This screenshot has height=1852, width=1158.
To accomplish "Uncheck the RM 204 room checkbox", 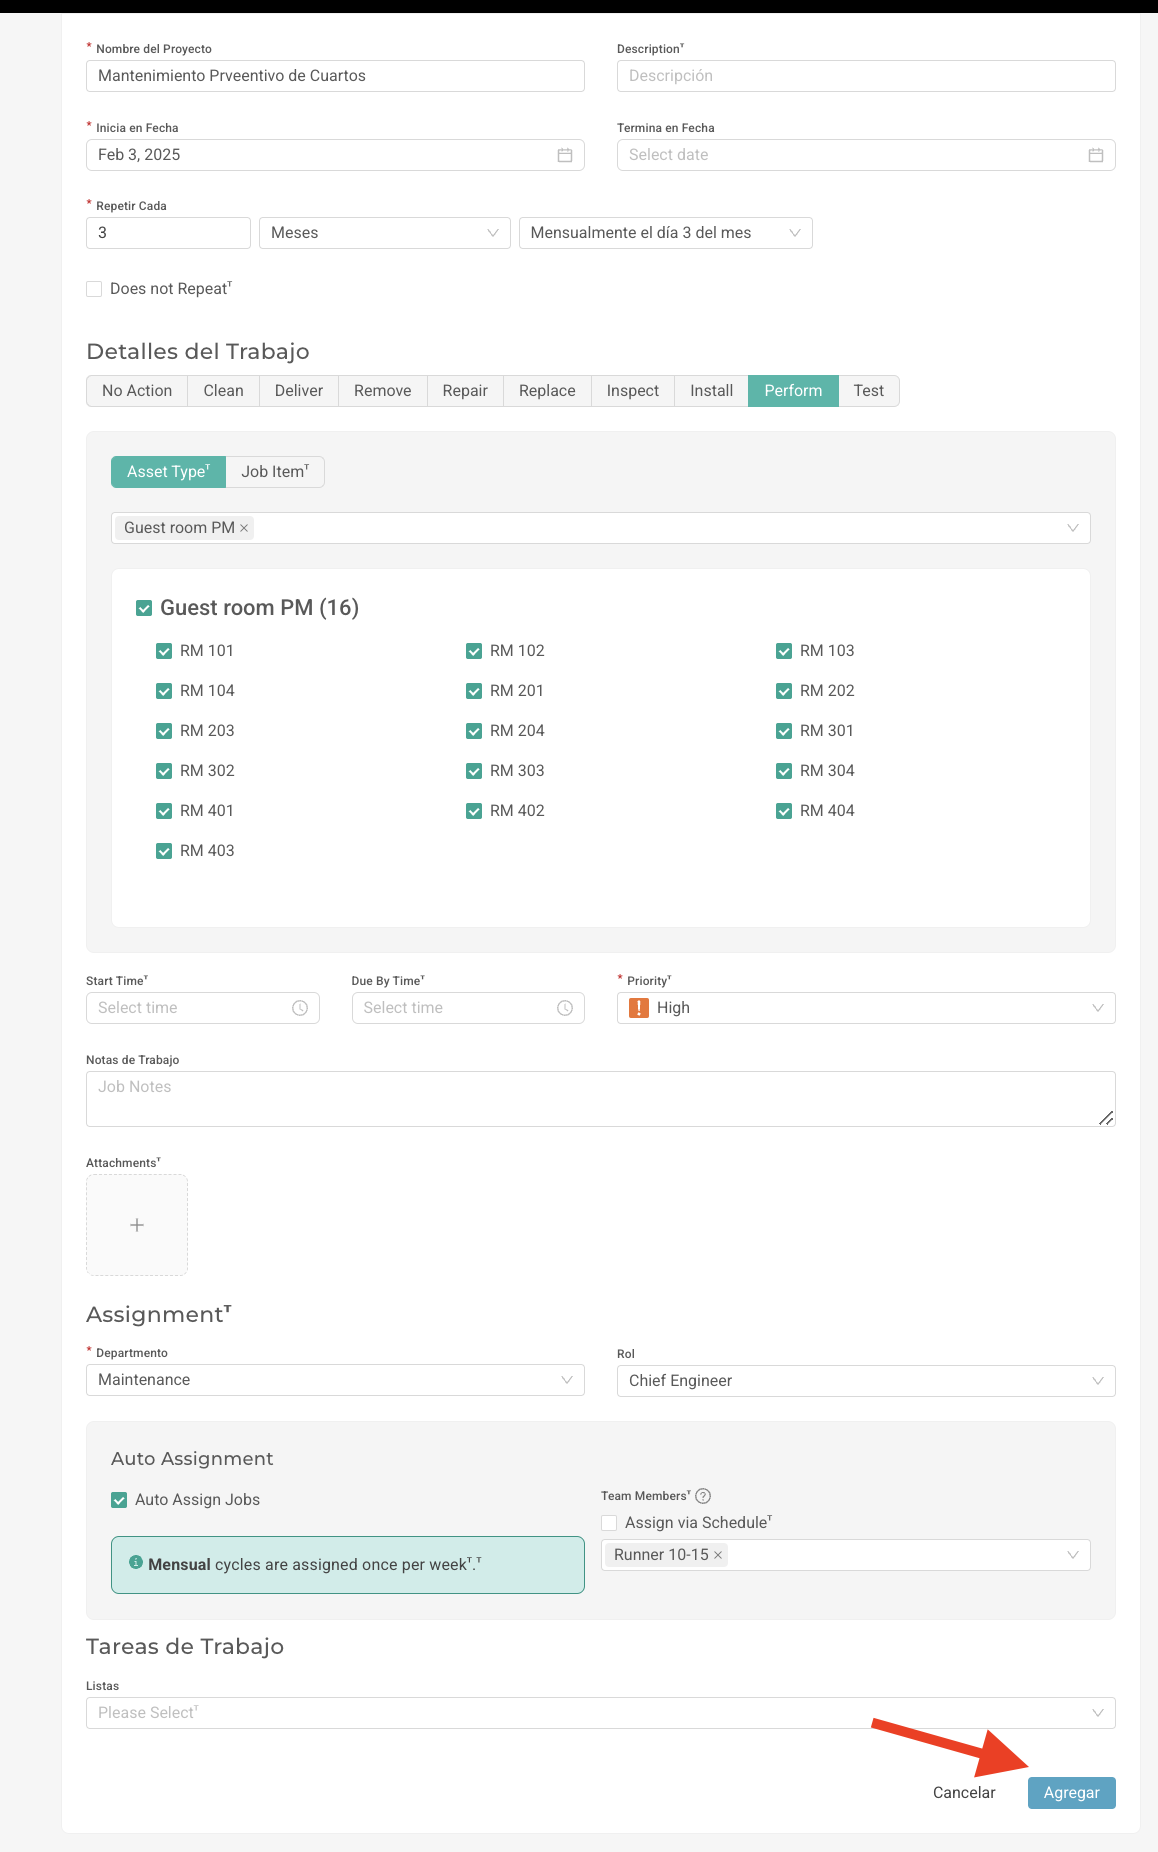I will tap(474, 731).
